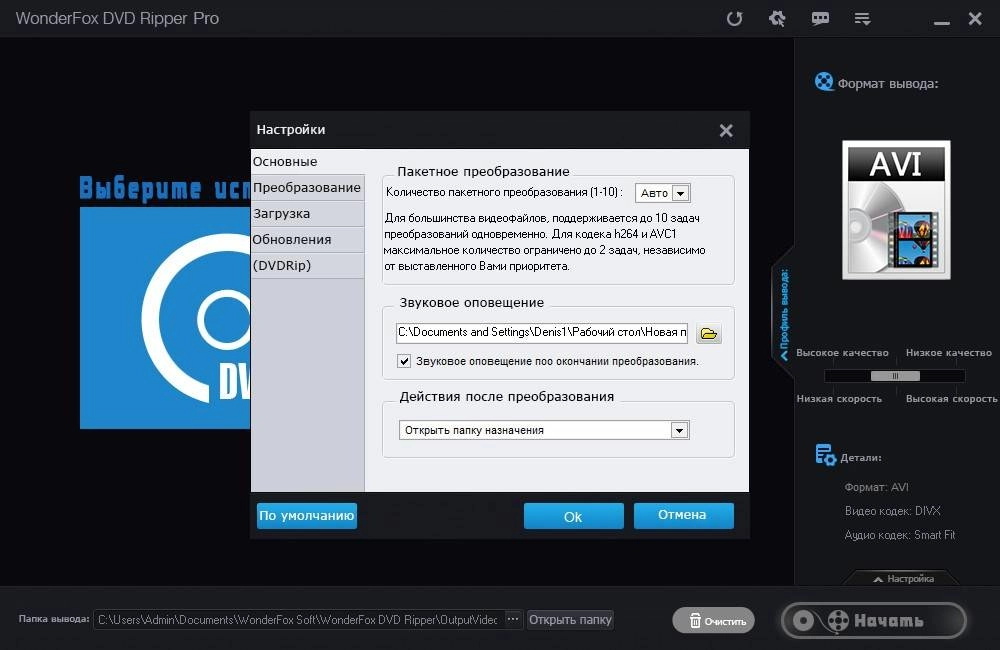Open settings via the gear icon

777,18
